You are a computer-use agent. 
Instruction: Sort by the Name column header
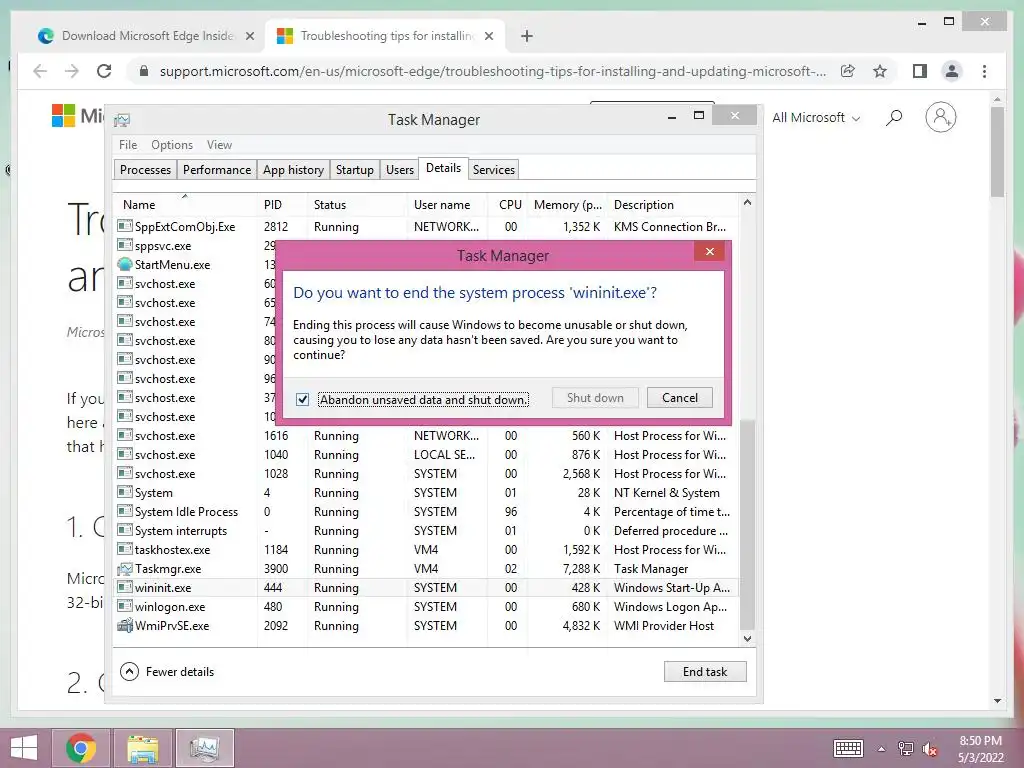tap(185, 204)
